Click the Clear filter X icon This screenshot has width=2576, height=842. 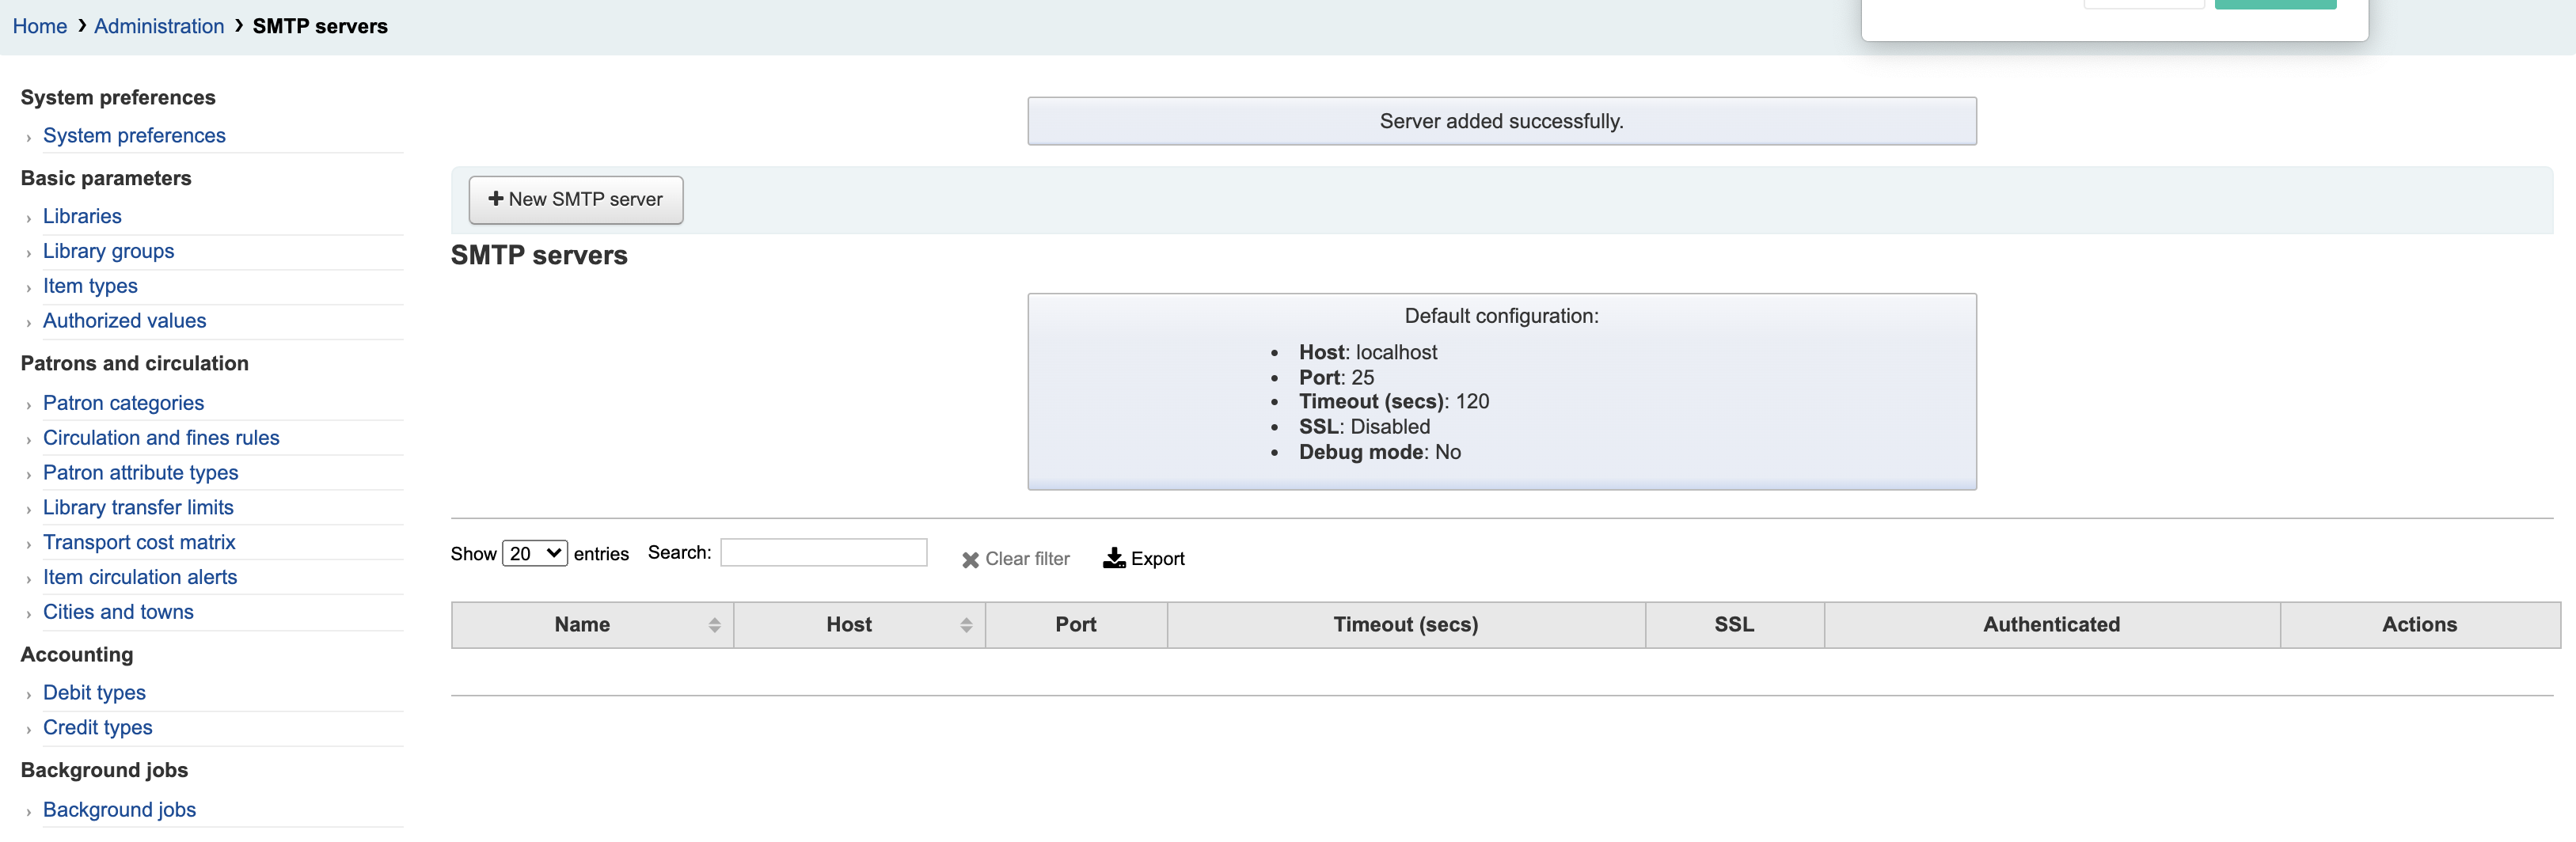(x=969, y=560)
